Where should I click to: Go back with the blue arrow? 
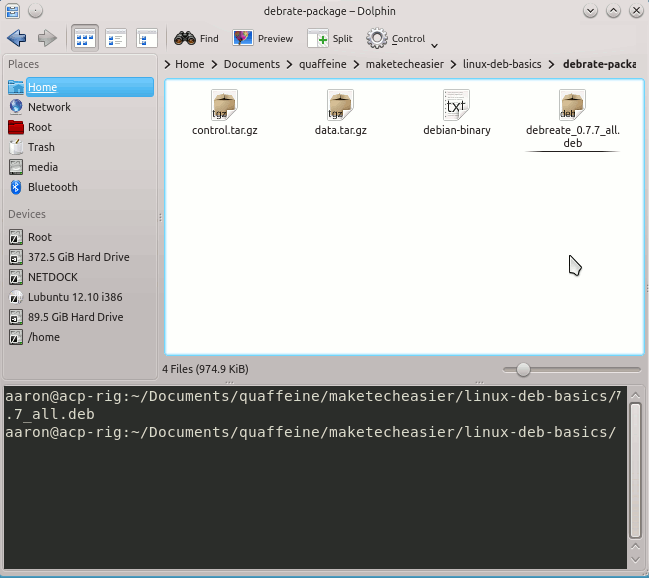pyautogui.click(x=17, y=39)
